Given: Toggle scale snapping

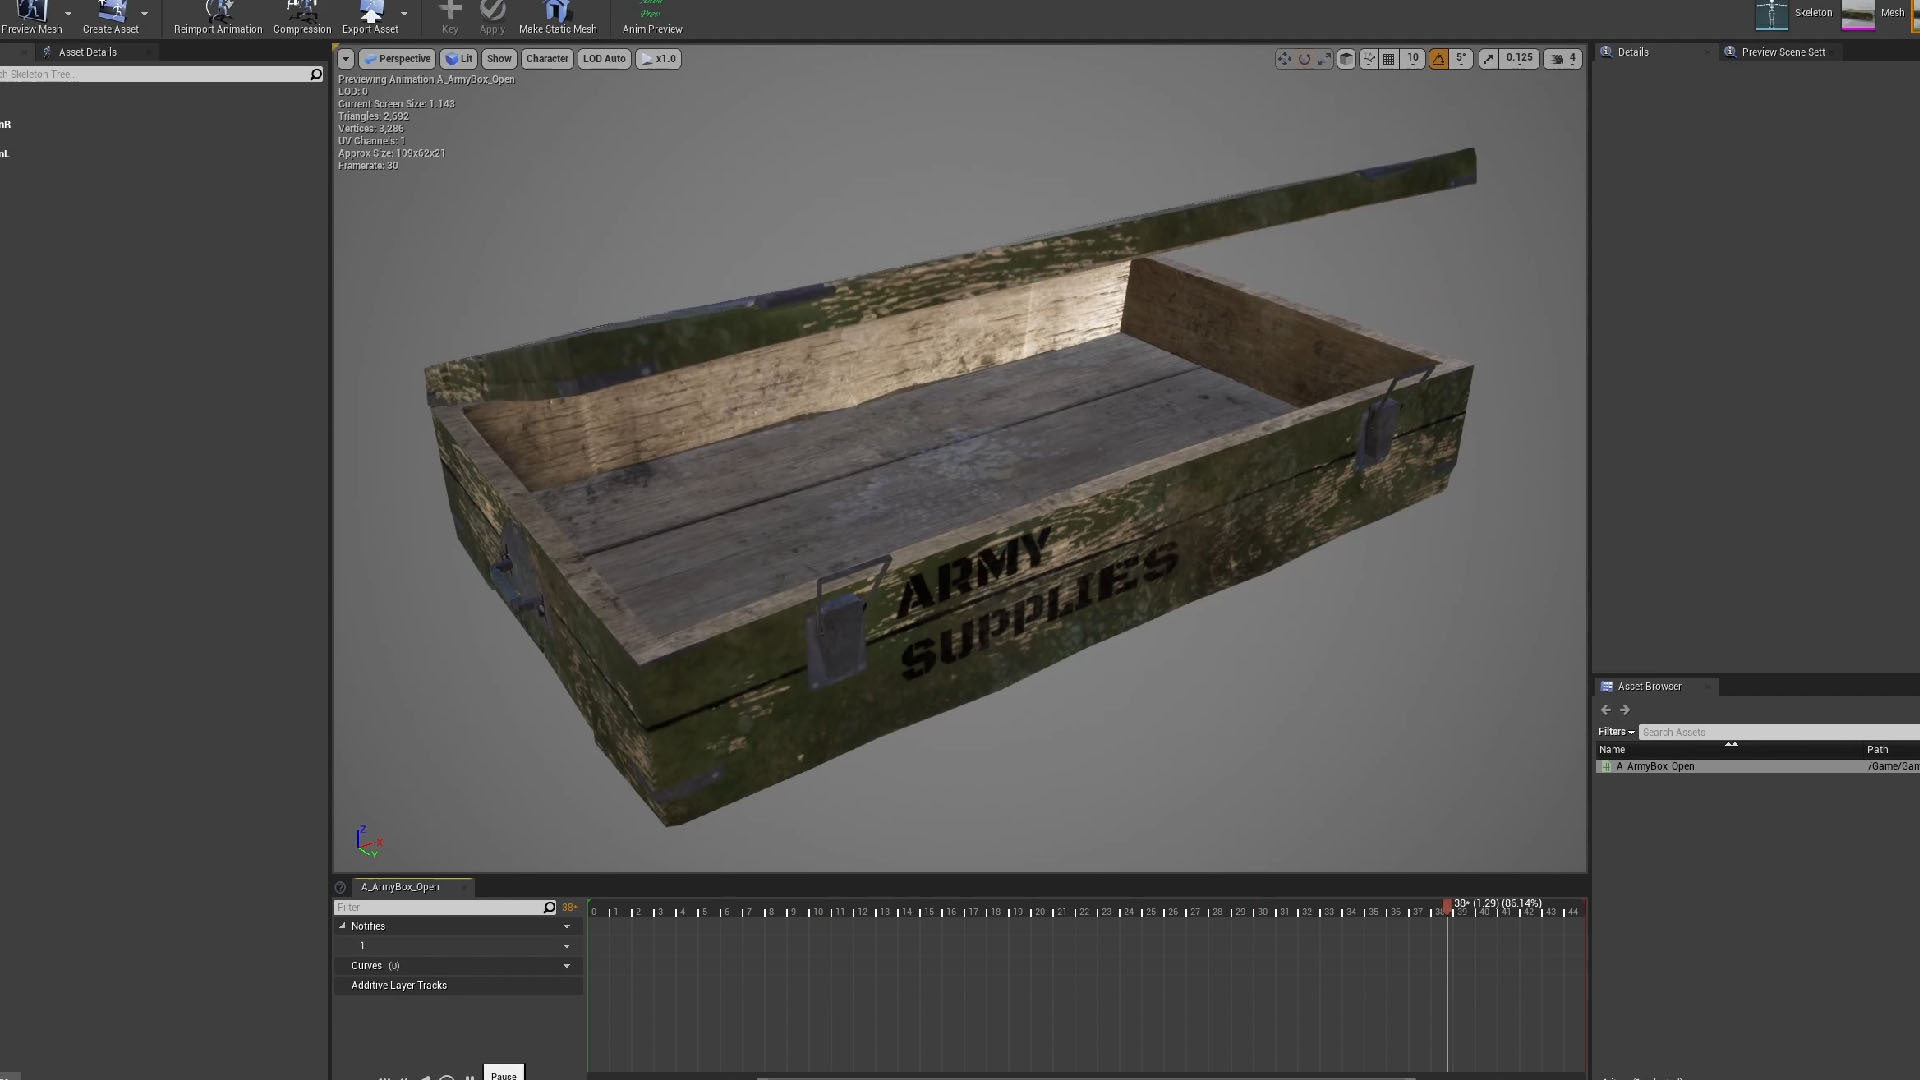Looking at the screenshot, I should (x=1489, y=59).
